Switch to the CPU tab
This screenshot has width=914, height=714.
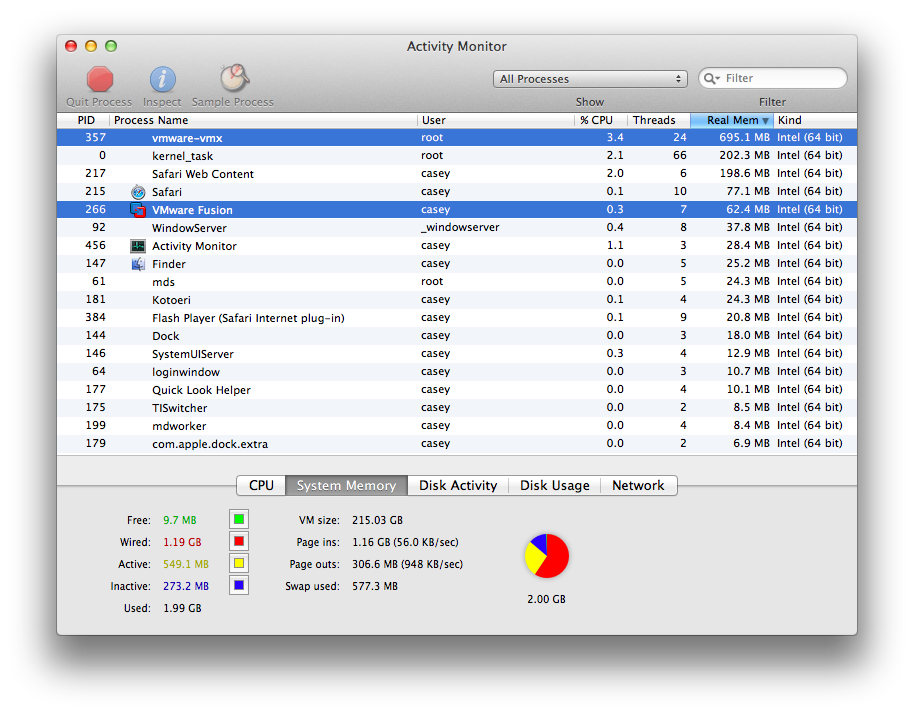(261, 486)
